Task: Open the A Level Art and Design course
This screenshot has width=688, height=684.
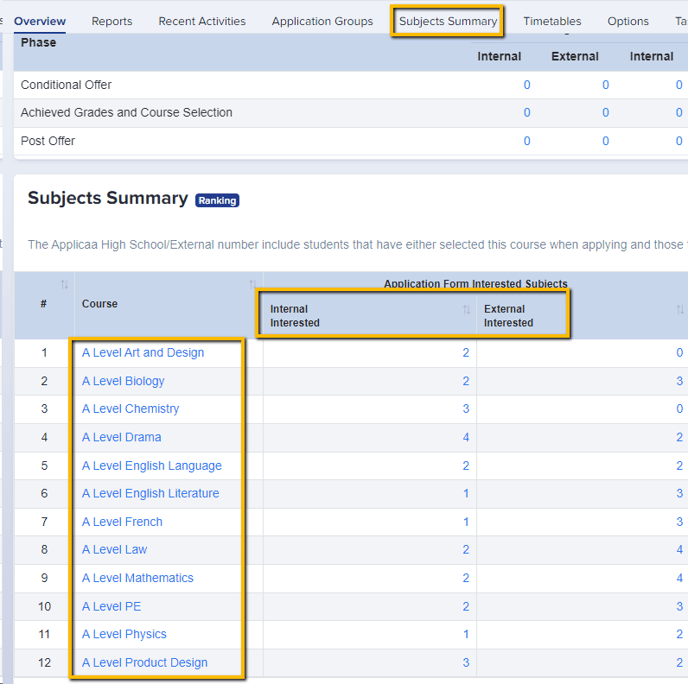Action: point(143,353)
